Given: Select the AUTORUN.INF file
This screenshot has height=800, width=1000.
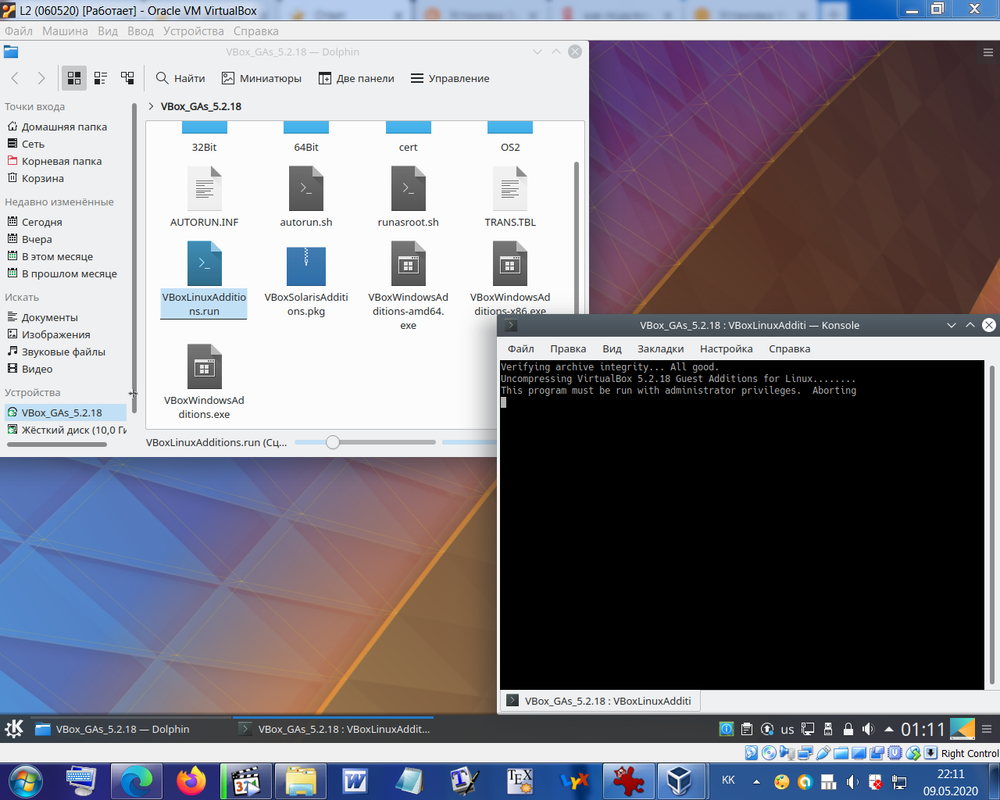Looking at the screenshot, I should [x=204, y=197].
